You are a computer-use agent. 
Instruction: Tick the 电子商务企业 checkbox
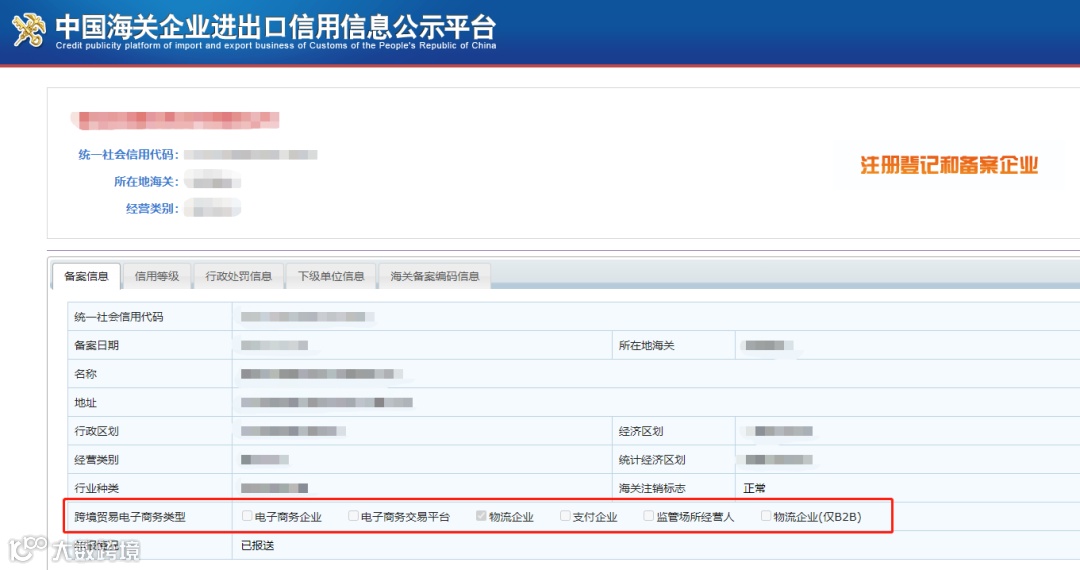[247, 516]
